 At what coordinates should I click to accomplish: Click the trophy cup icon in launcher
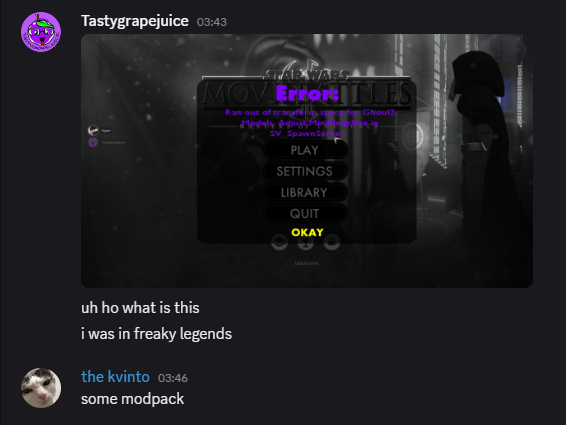tap(305, 242)
